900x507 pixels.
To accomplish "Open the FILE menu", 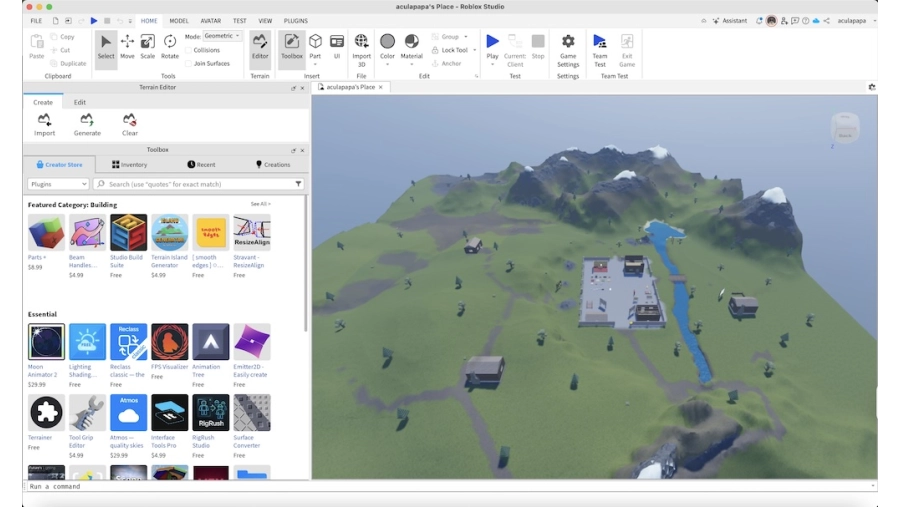I will [x=36, y=21].
